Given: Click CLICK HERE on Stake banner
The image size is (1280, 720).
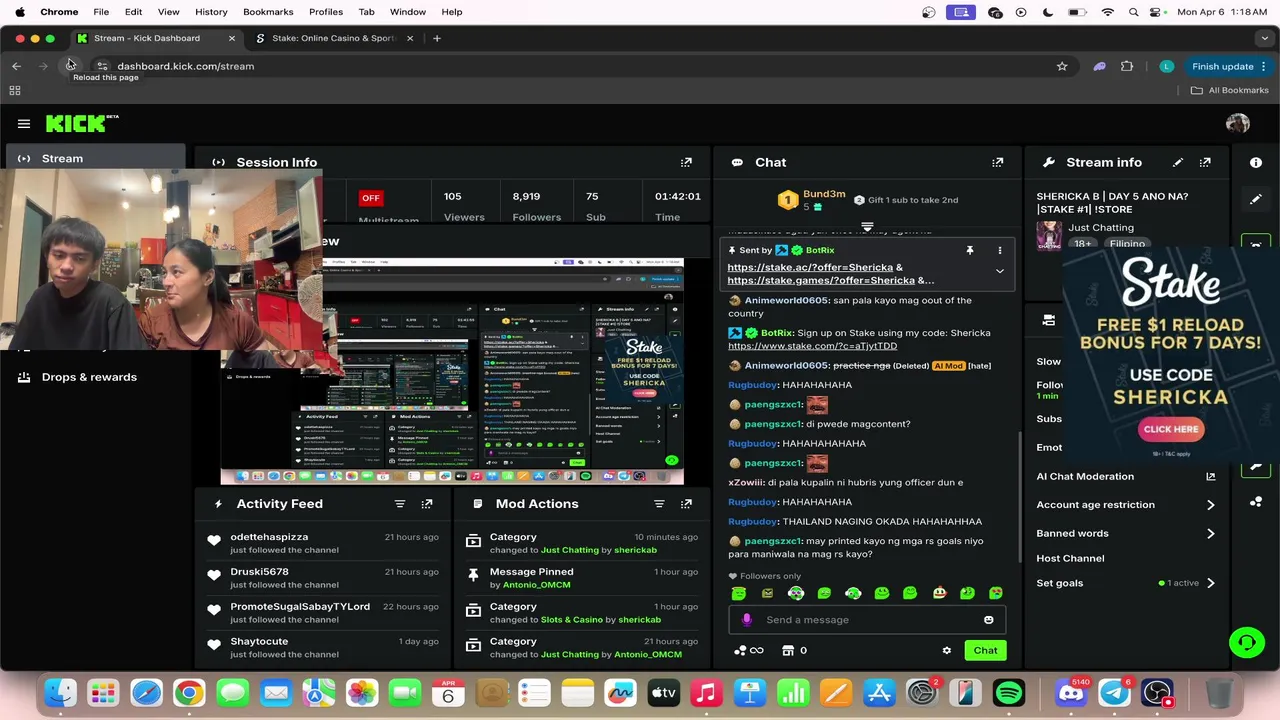Looking at the screenshot, I should (1171, 429).
